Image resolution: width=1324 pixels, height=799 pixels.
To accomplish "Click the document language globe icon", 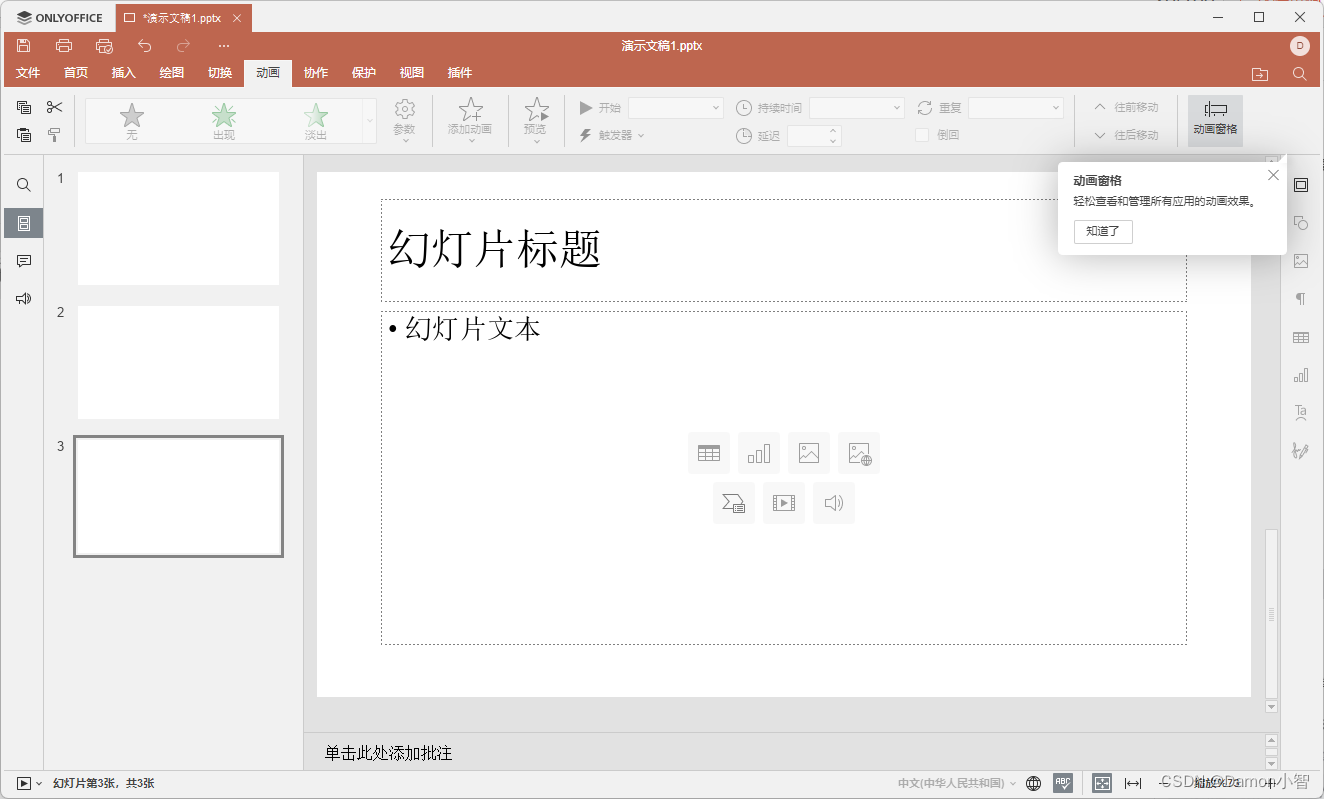I will (x=1034, y=783).
